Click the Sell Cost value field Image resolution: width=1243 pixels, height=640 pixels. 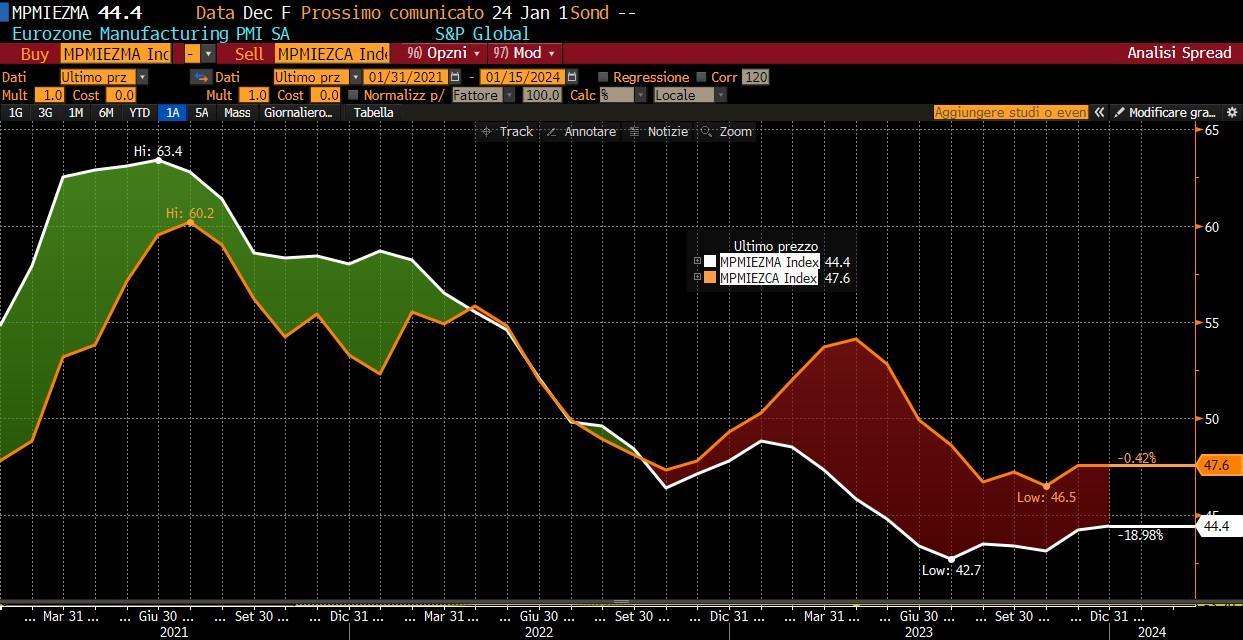(326, 95)
